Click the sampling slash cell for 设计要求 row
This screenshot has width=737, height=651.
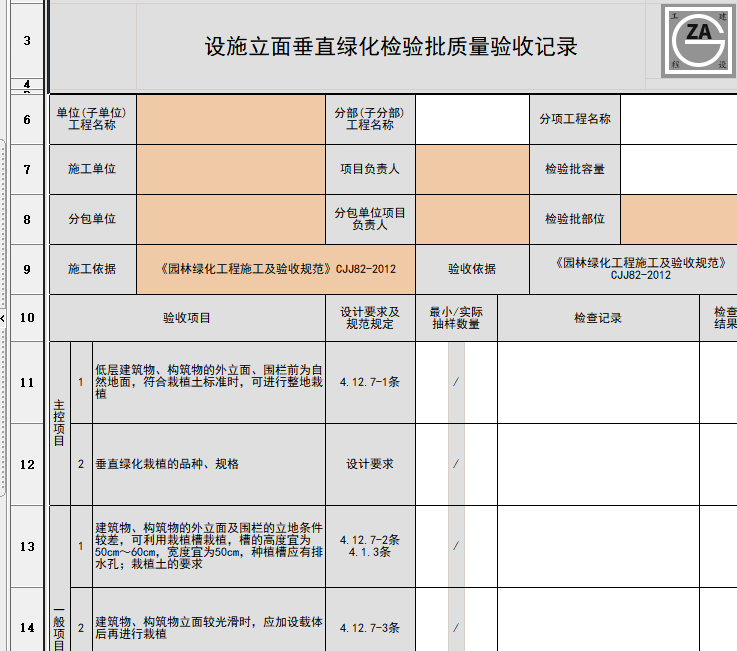click(456, 464)
